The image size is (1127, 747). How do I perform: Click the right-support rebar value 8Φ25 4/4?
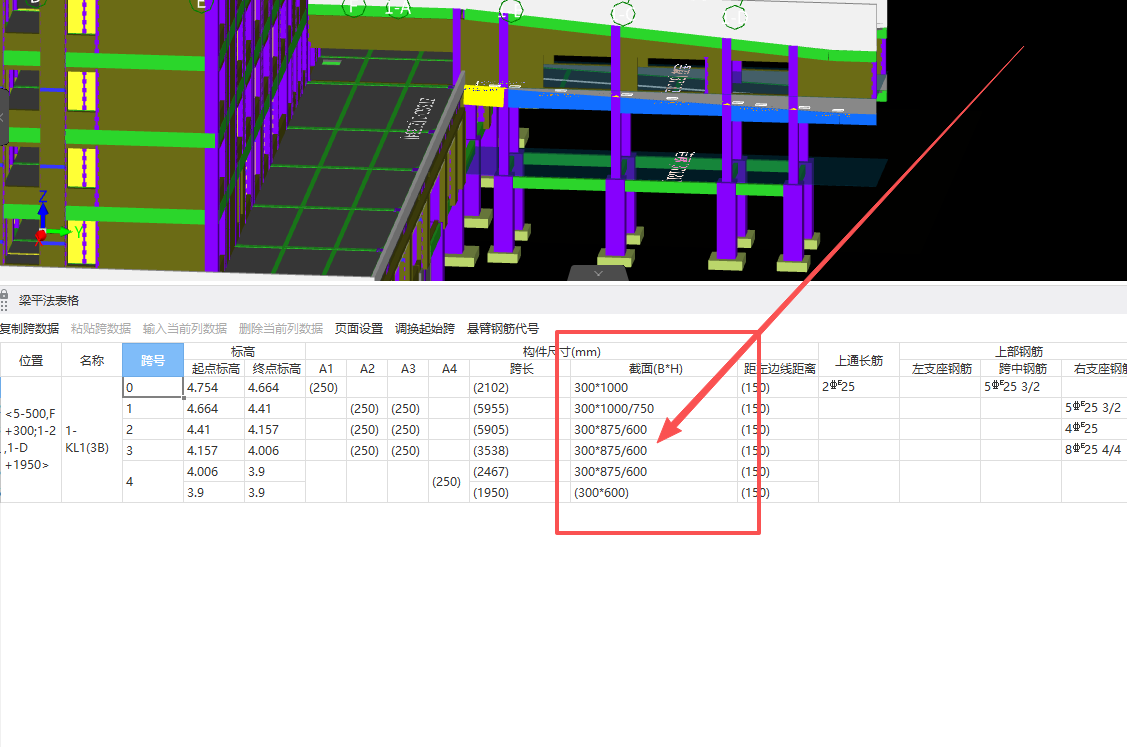tap(1095, 450)
